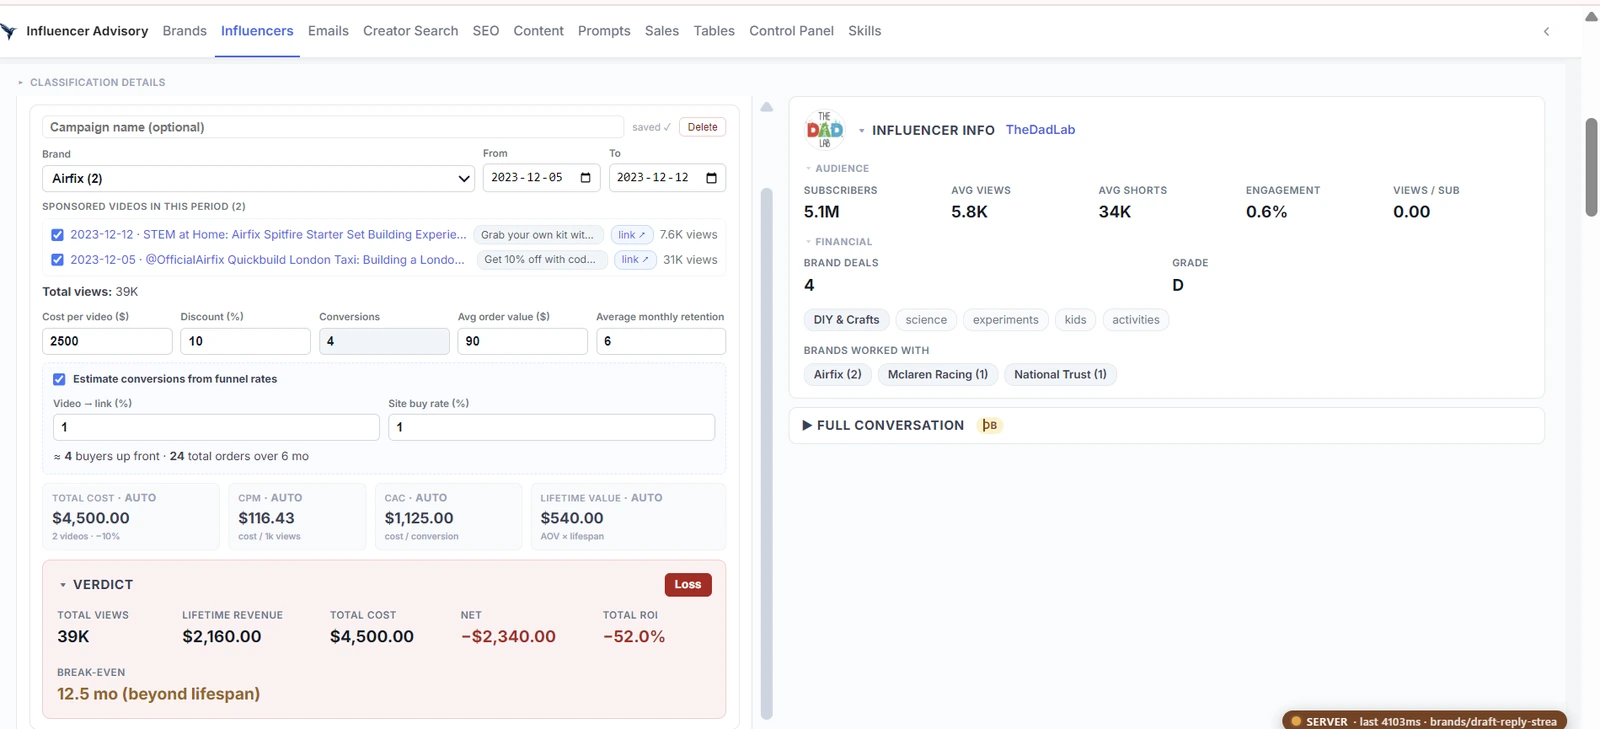The width and height of the screenshot is (1600, 729).
Task: Switch to the Emails tab
Action: click(x=328, y=31)
